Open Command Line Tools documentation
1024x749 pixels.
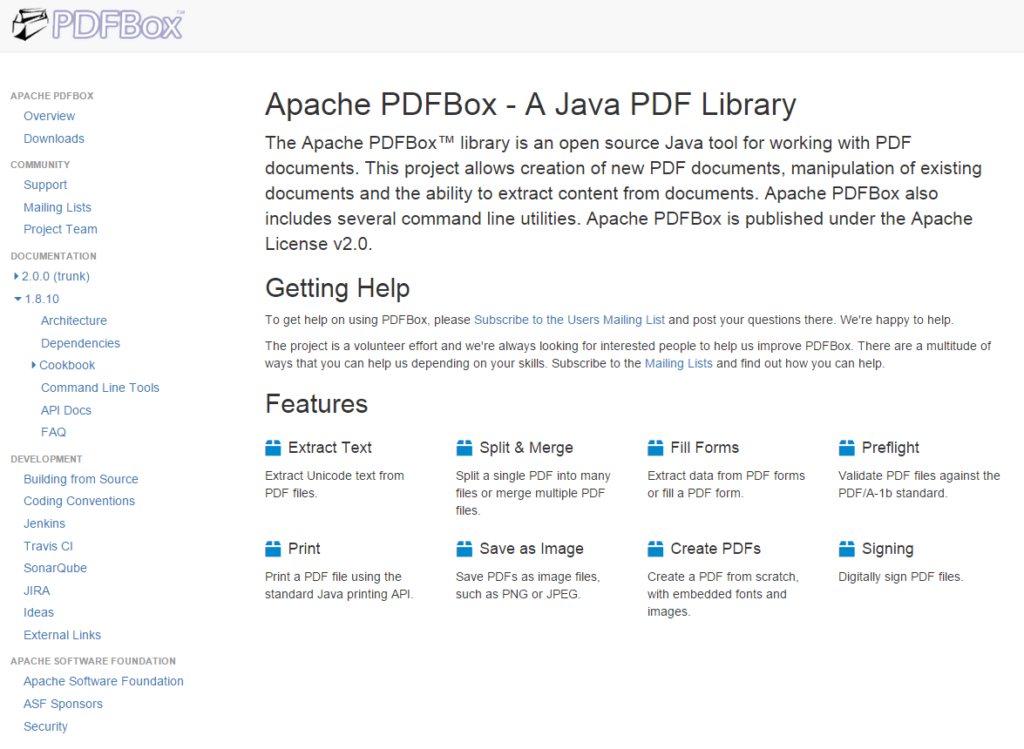[x=100, y=388]
